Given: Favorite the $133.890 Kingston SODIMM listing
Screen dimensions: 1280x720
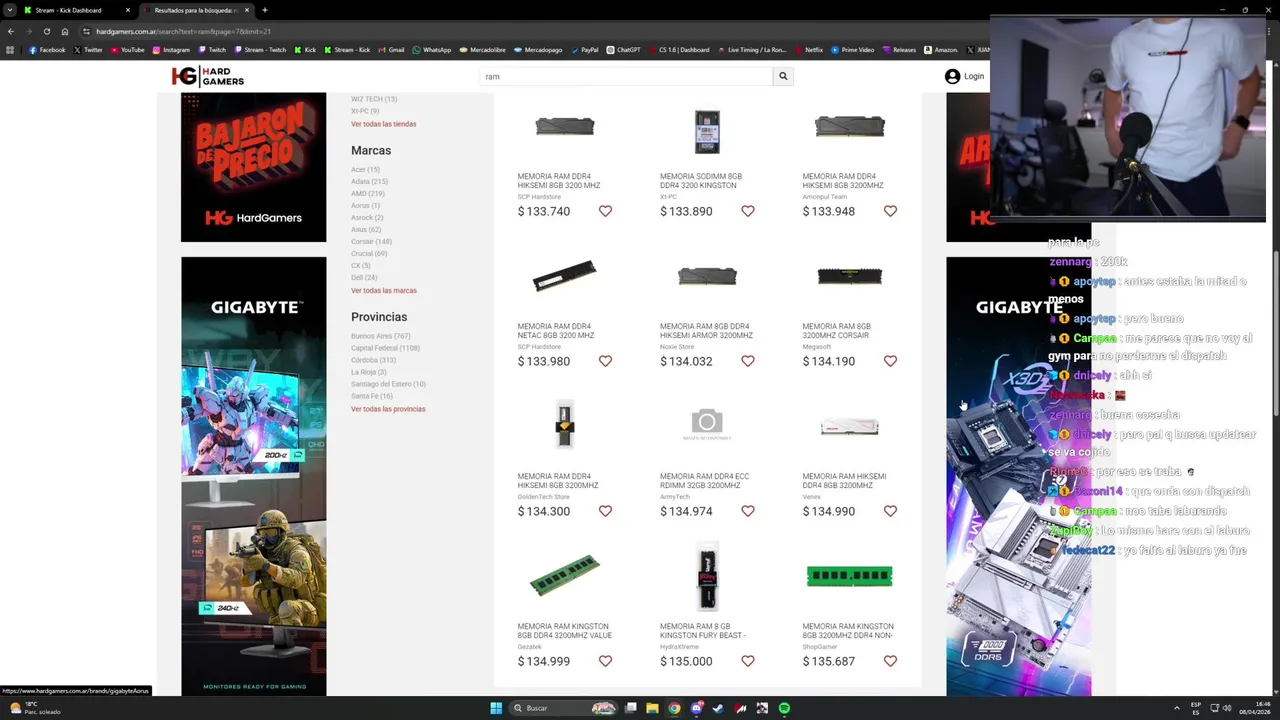Looking at the screenshot, I should (x=748, y=211).
